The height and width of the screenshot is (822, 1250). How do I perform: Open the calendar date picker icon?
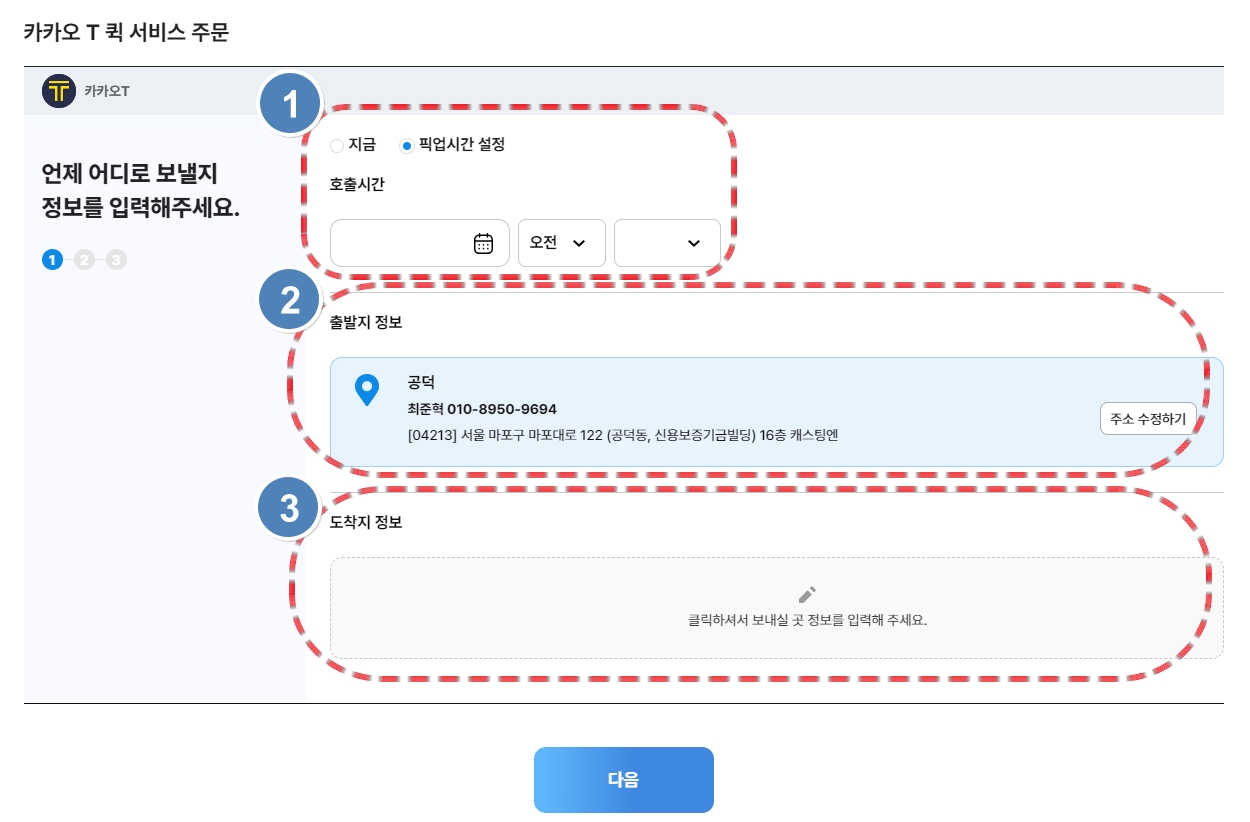click(x=483, y=243)
